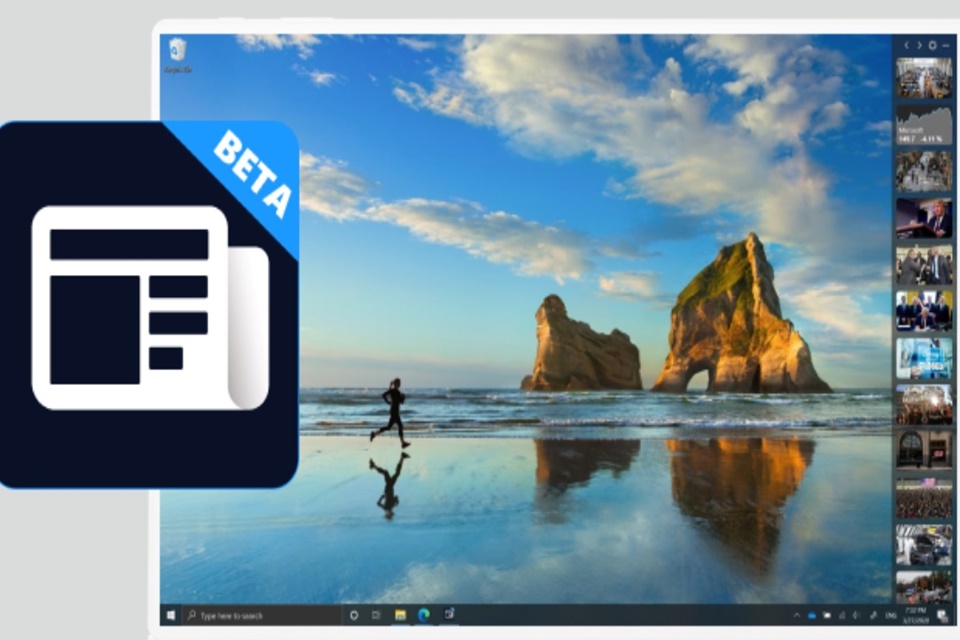
Task: Open the Start menu
Action: pyautogui.click(x=170, y=614)
